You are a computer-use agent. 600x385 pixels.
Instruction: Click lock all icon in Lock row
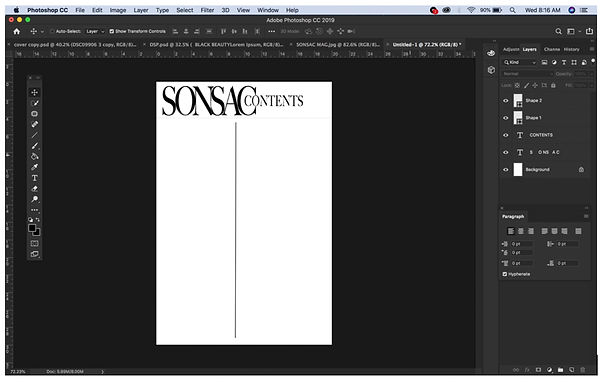click(553, 85)
